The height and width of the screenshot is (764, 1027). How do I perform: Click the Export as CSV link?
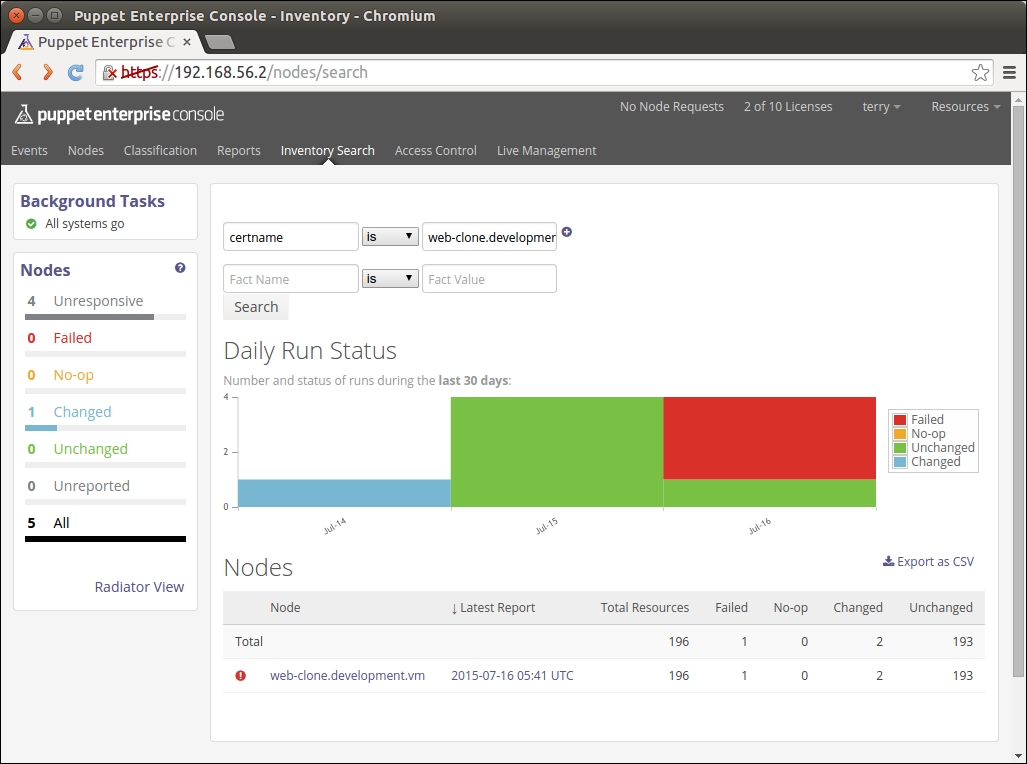(x=928, y=562)
